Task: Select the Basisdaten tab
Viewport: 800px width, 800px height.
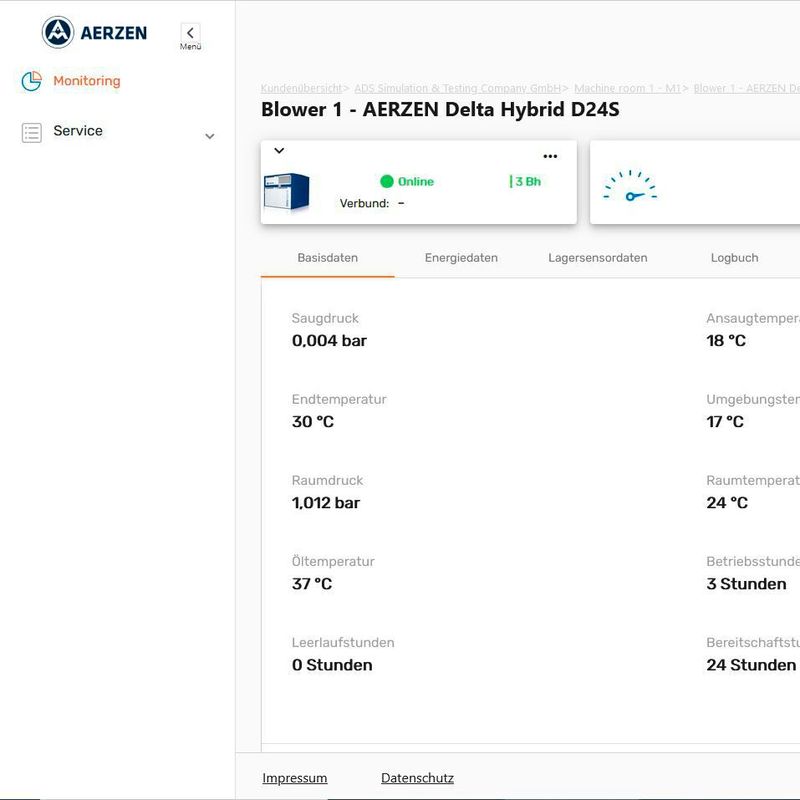Action: click(x=328, y=258)
